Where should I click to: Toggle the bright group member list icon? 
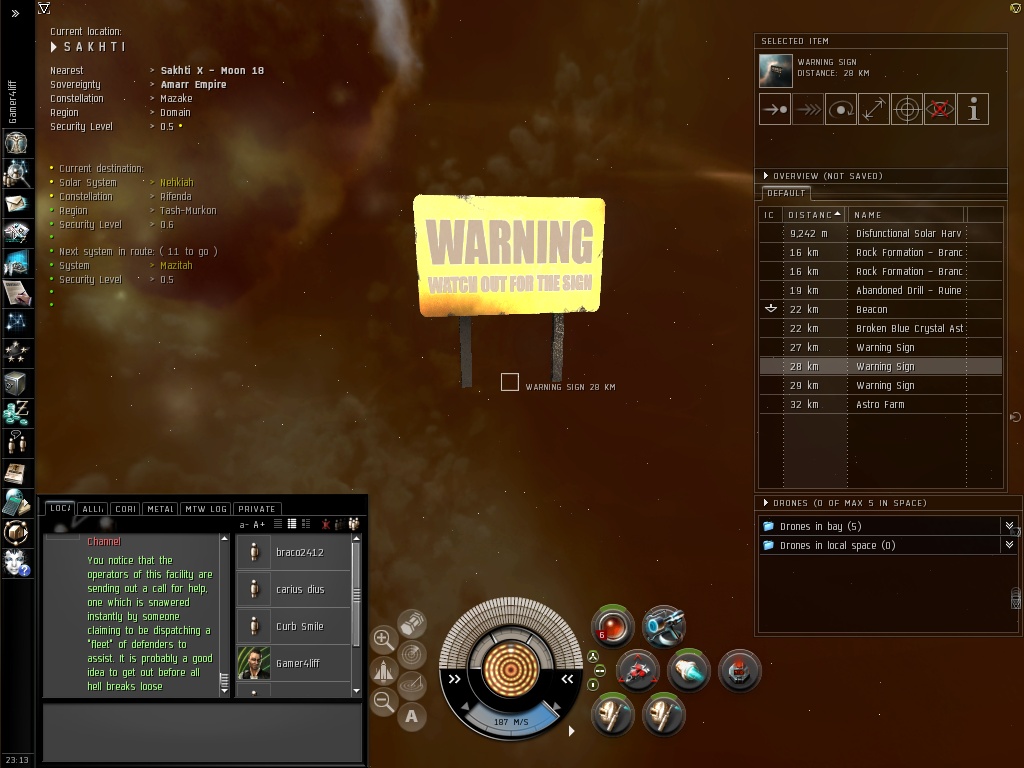(x=354, y=524)
